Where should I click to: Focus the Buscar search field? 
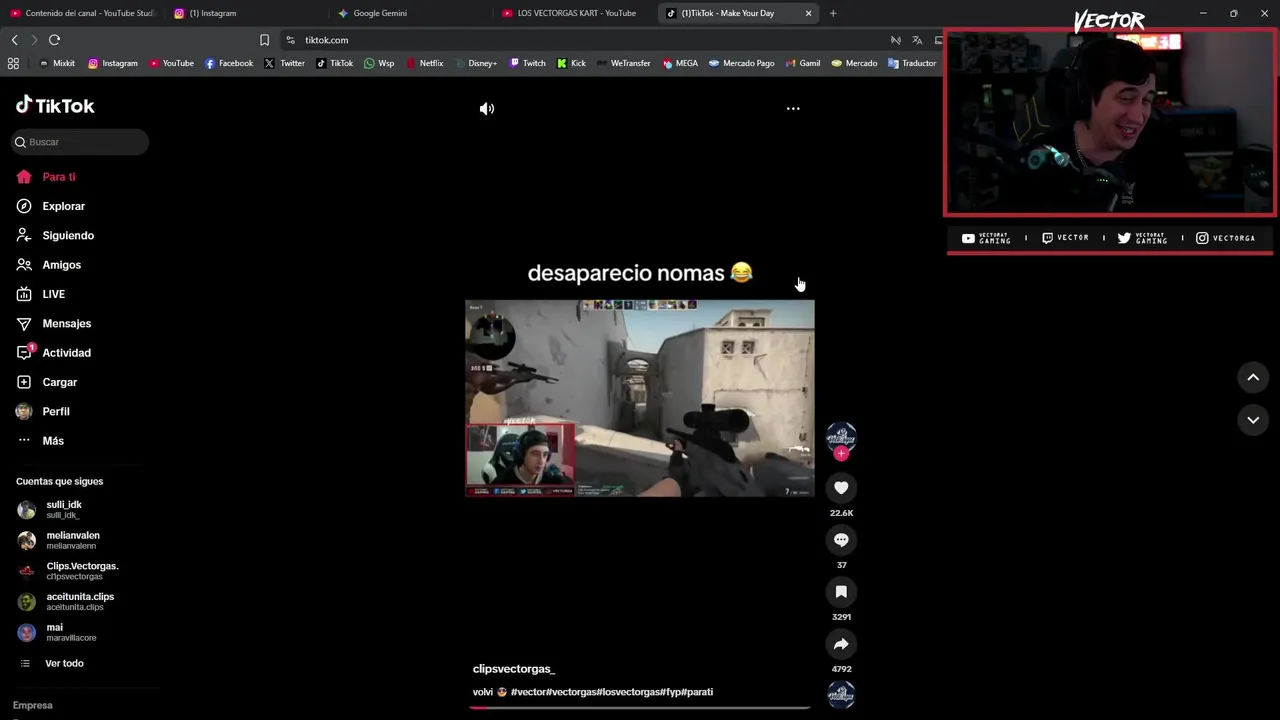80,142
